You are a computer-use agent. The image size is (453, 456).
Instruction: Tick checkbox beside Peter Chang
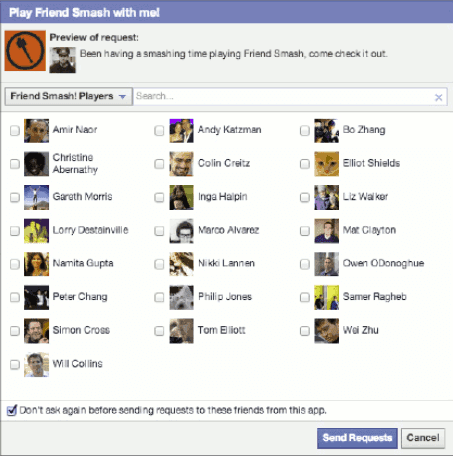(15, 297)
